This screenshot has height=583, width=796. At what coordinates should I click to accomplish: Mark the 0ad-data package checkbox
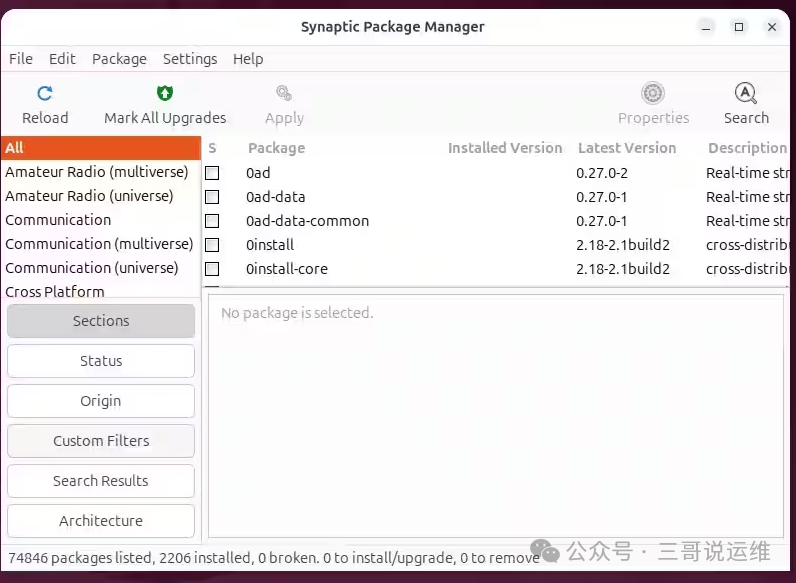pyautogui.click(x=212, y=197)
